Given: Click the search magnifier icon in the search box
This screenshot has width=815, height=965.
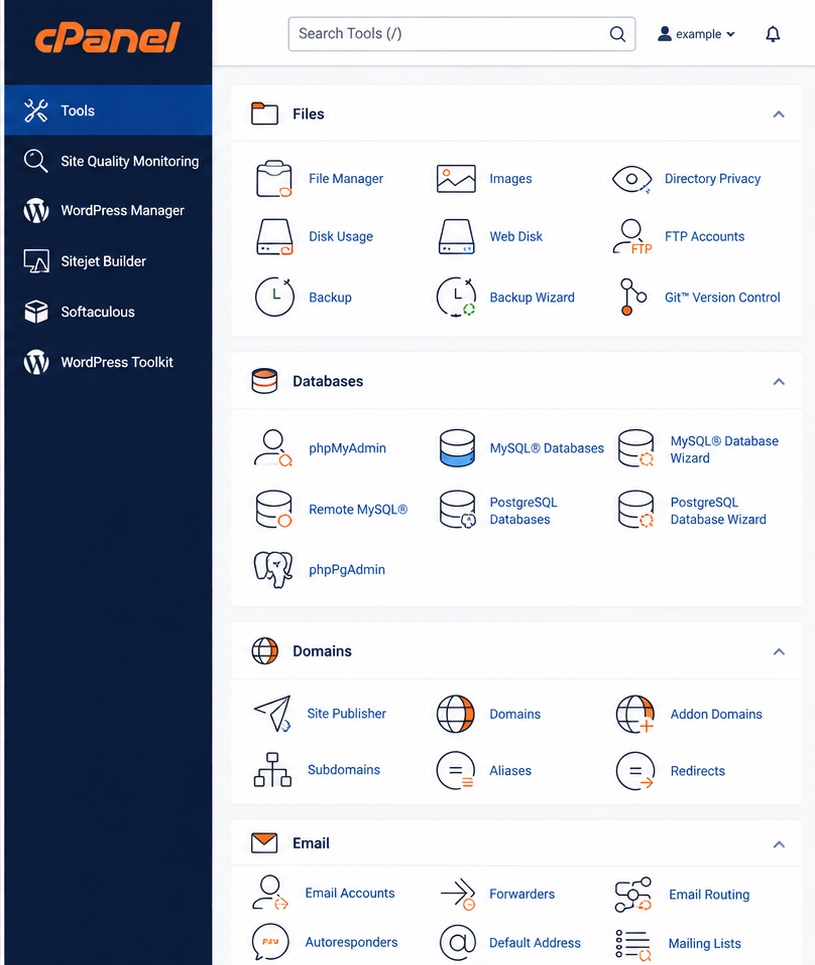Looking at the screenshot, I should click(617, 34).
